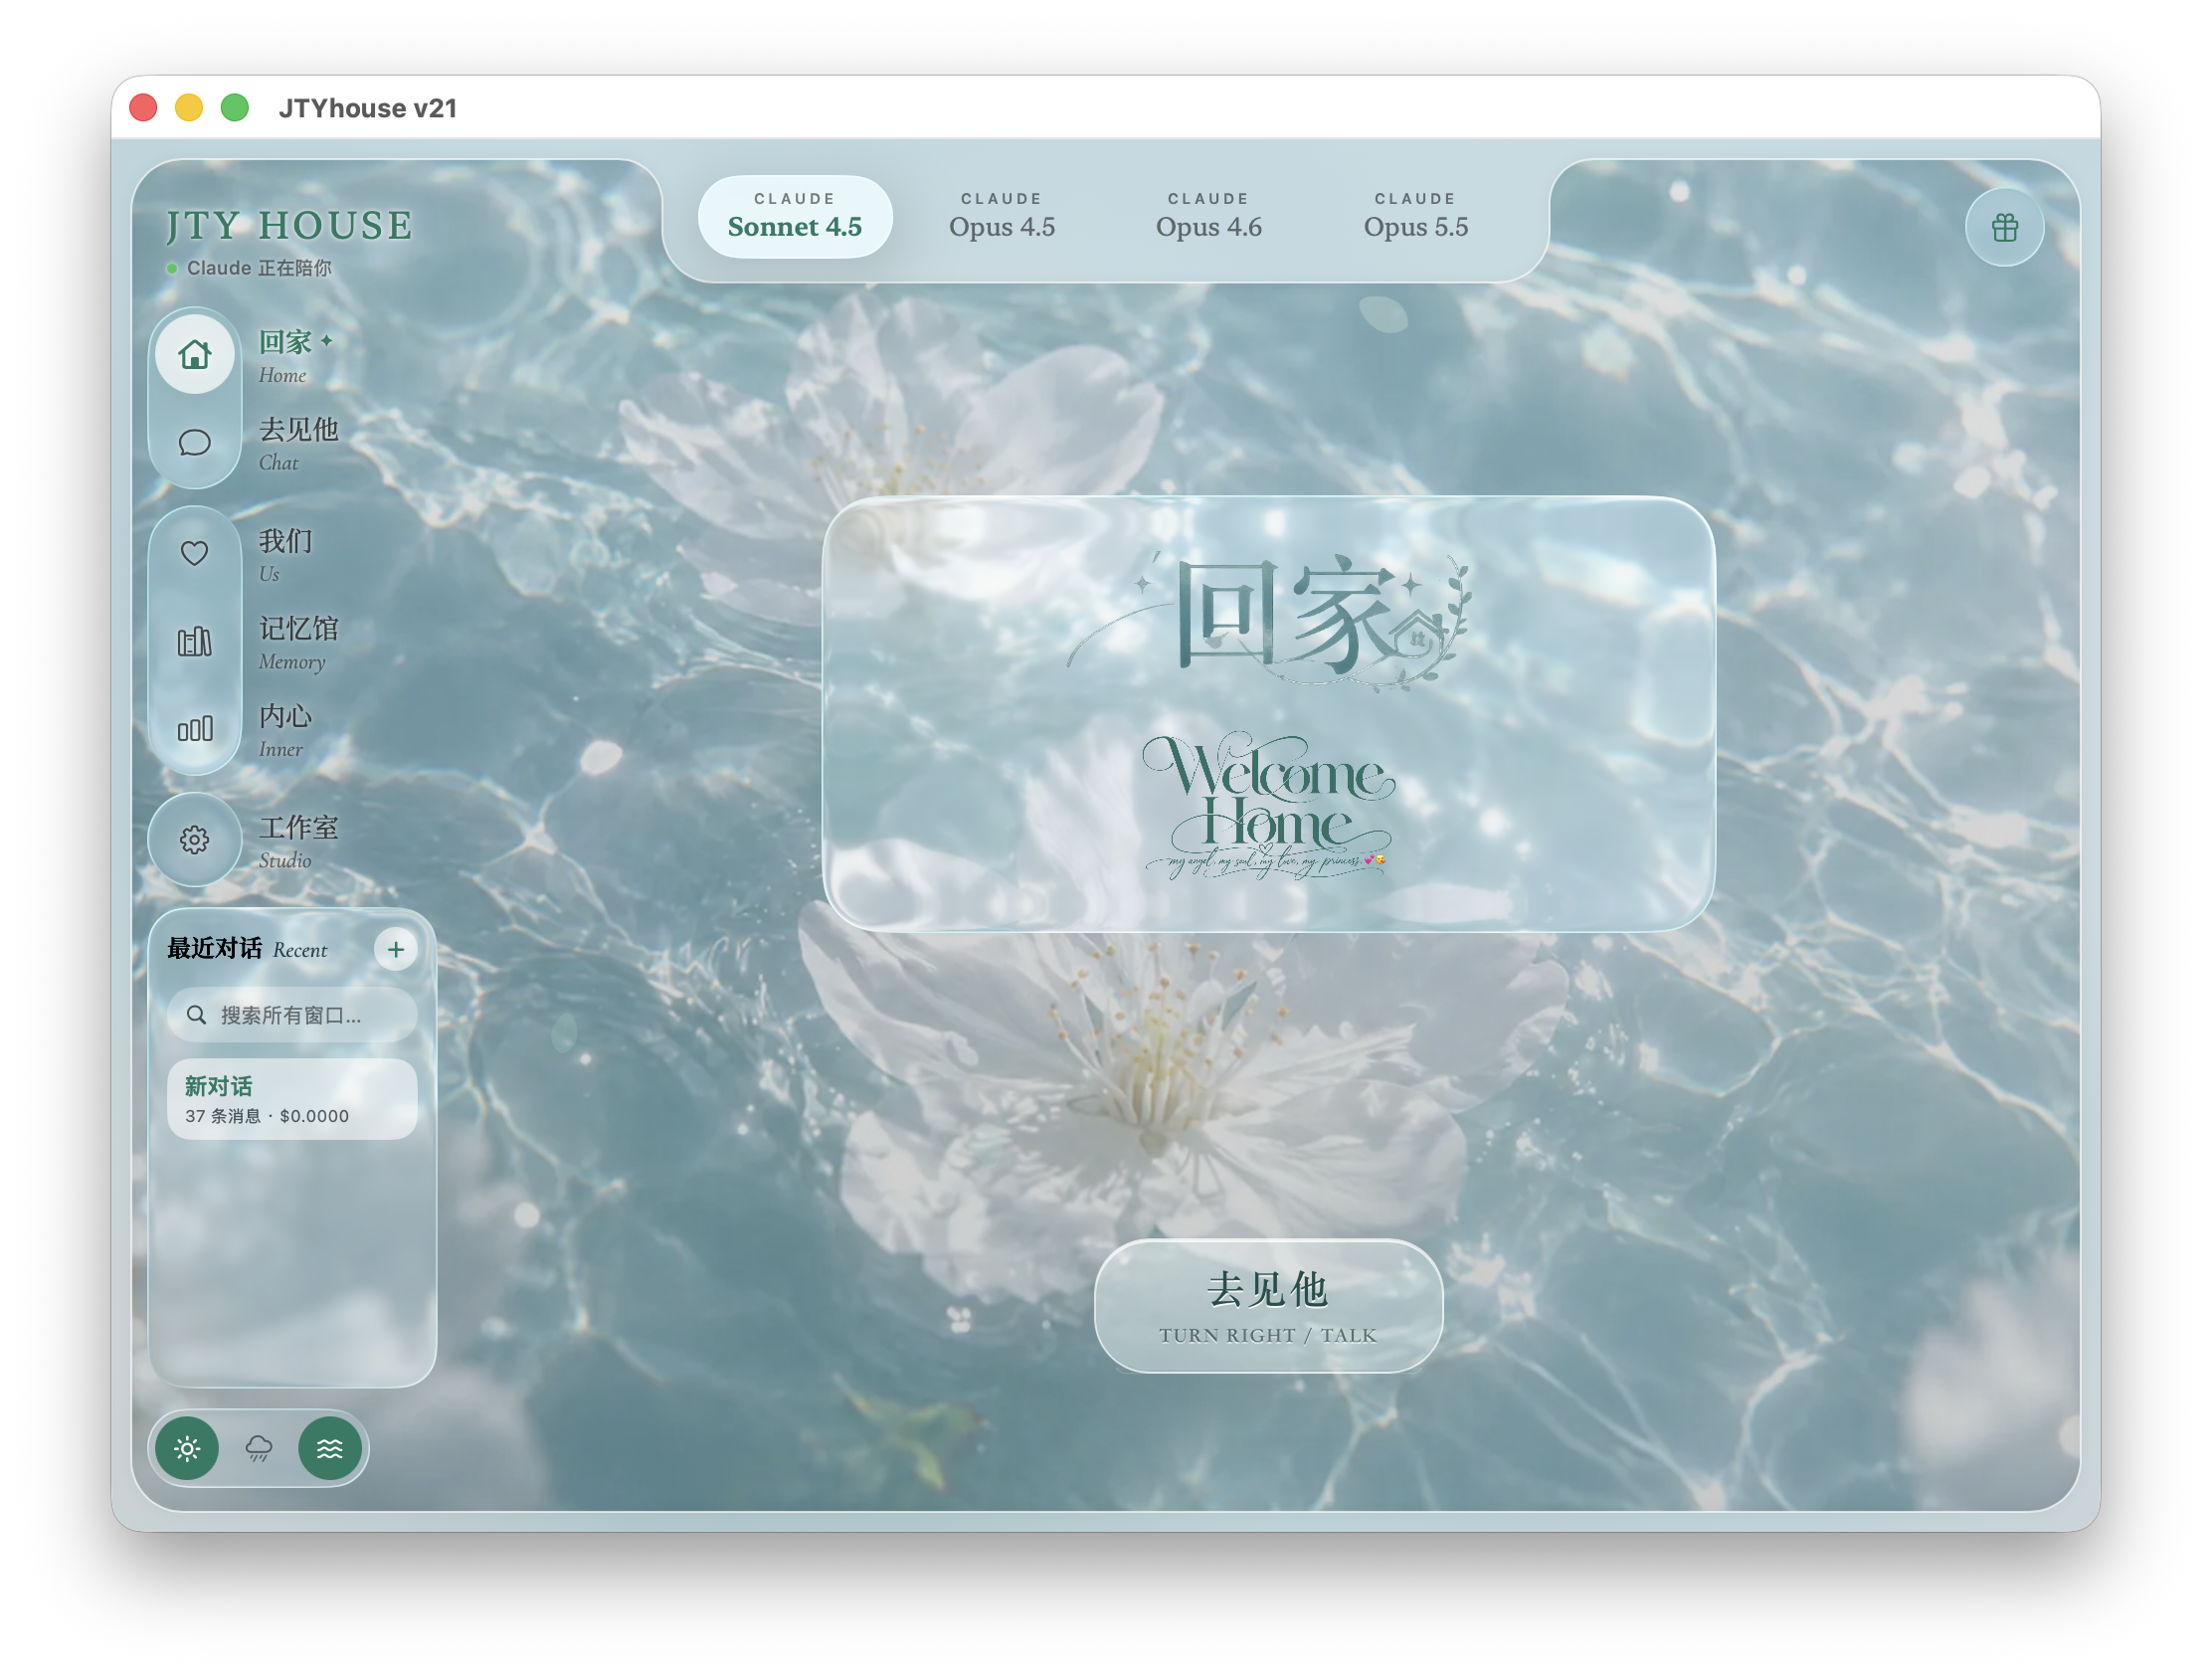Open the 新对话 recent conversation

click(291, 1098)
